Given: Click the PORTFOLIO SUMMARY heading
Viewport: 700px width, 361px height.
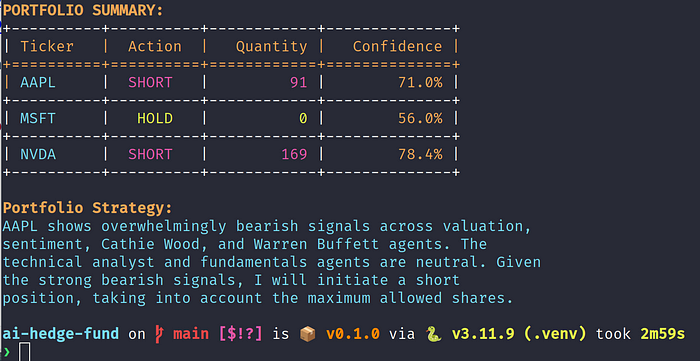Looking at the screenshot, I should pyautogui.click(x=83, y=10).
